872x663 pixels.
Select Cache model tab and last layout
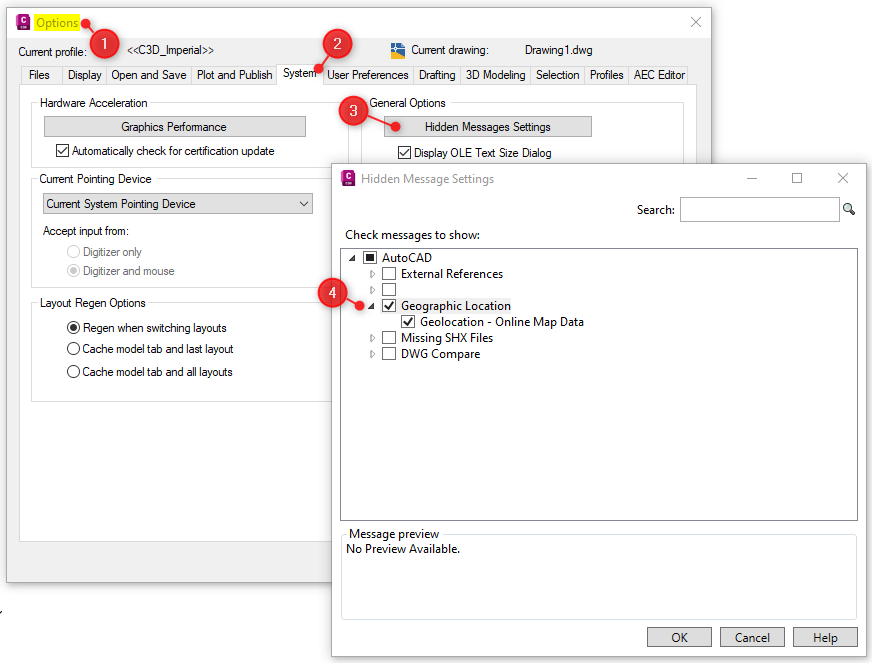[x=73, y=349]
